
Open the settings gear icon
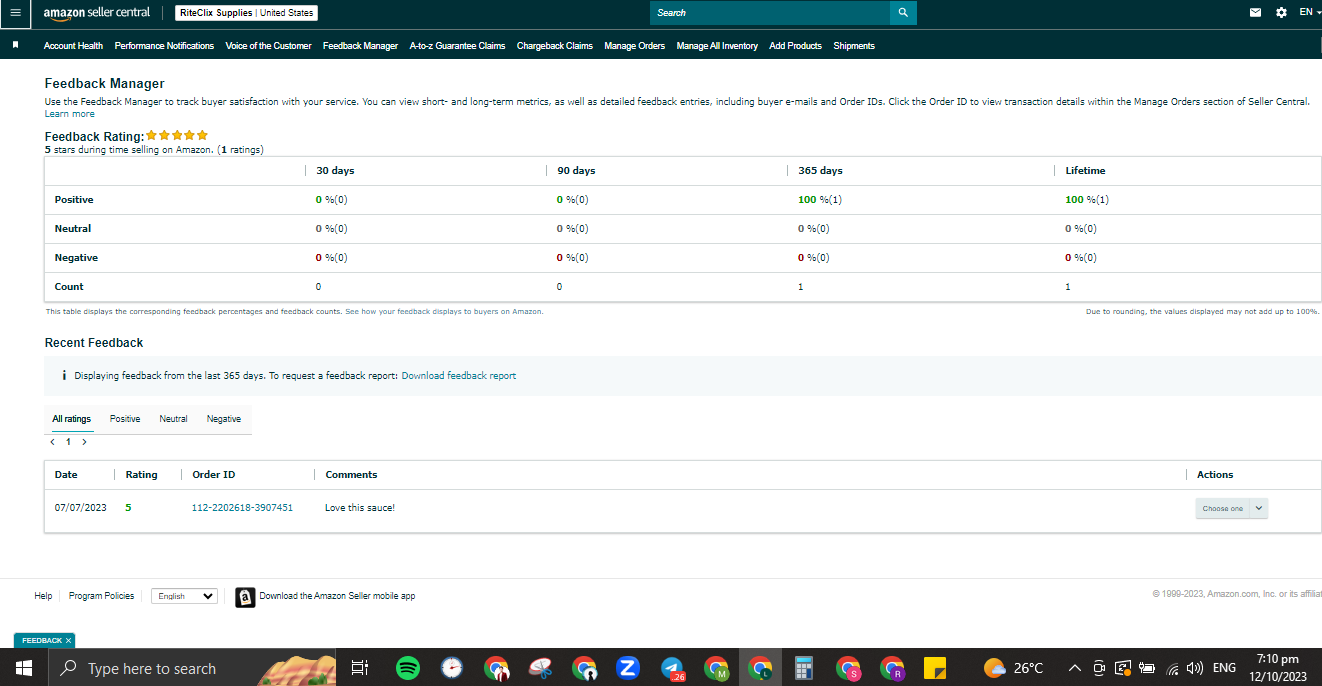[1282, 13]
